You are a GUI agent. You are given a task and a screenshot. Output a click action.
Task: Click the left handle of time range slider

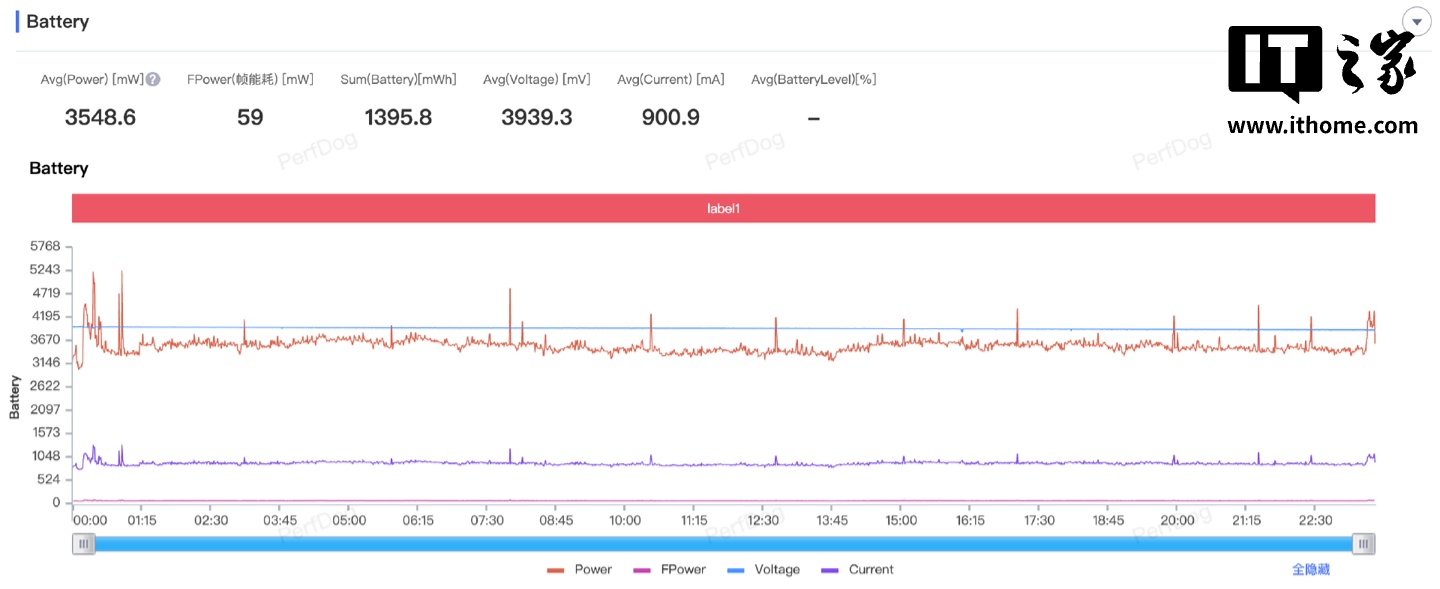click(x=84, y=544)
